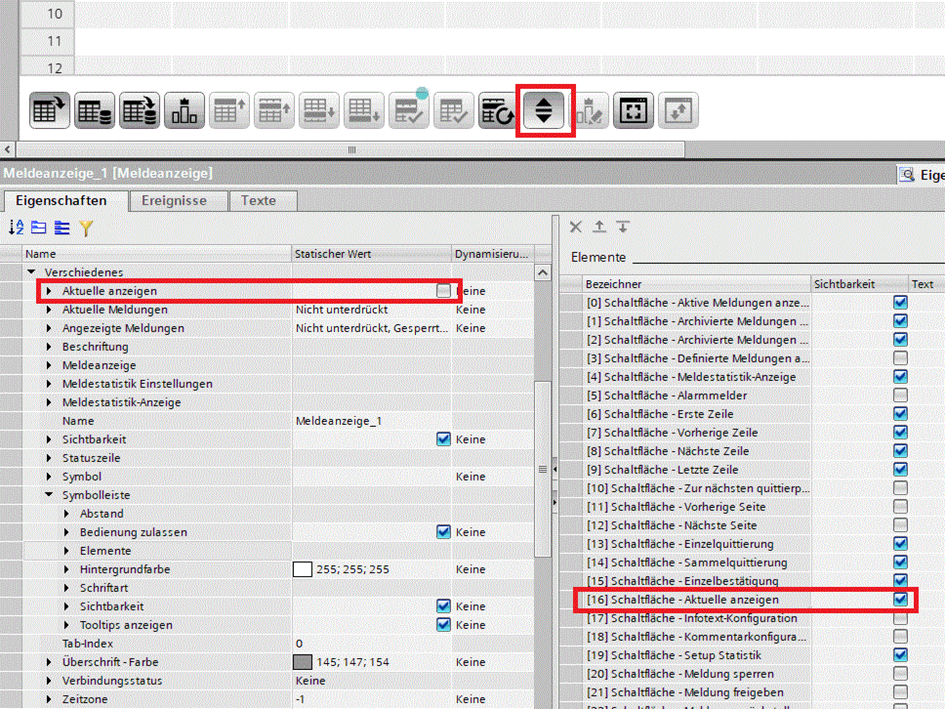Viewport: 945px width, 709px height.
Task: Enable visibility for [11] Vorherige Seite
Action: tap(900, 506)
